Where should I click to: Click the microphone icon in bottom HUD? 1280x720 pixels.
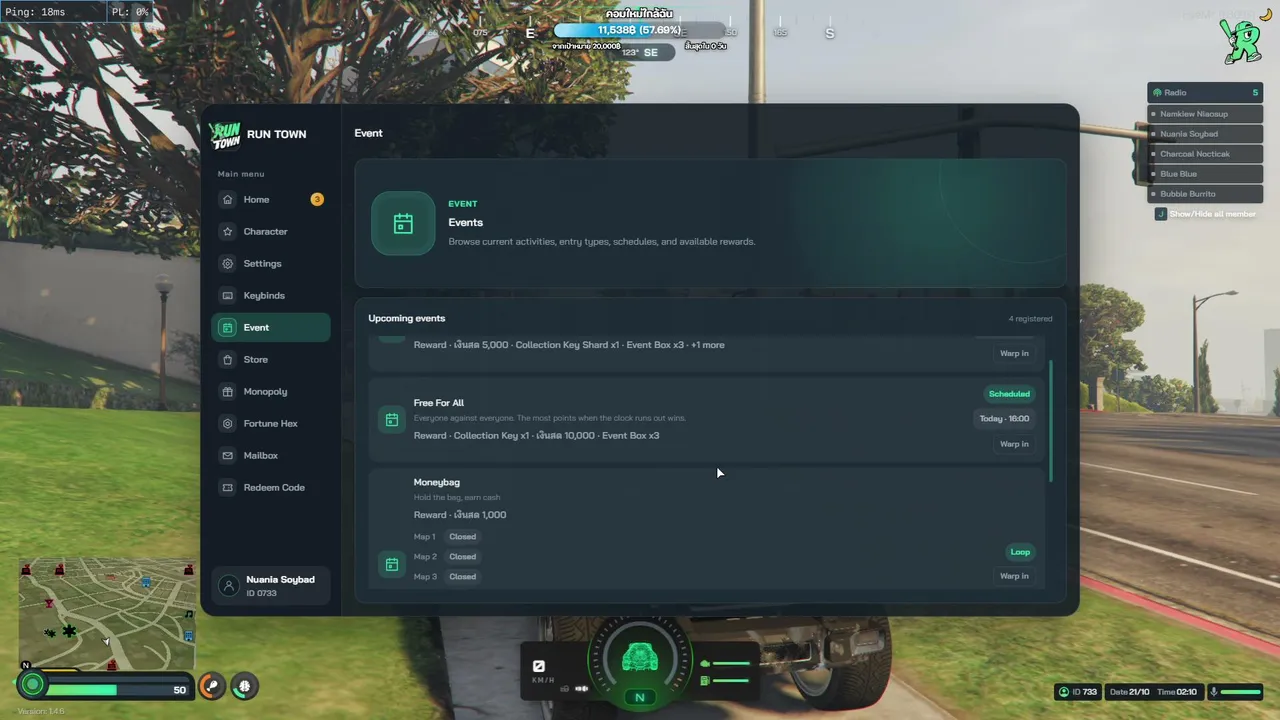(x=1214, y=692)
